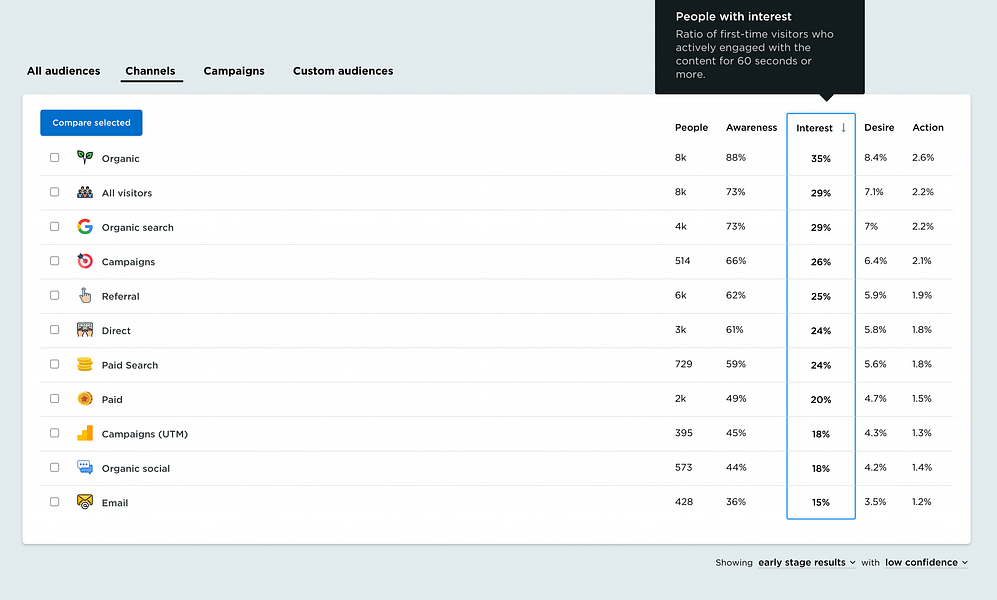Image resolution: width=997 pixels, height=600 pixels.
Task: Switch to the Custom audiences tab
Action: 343,71
